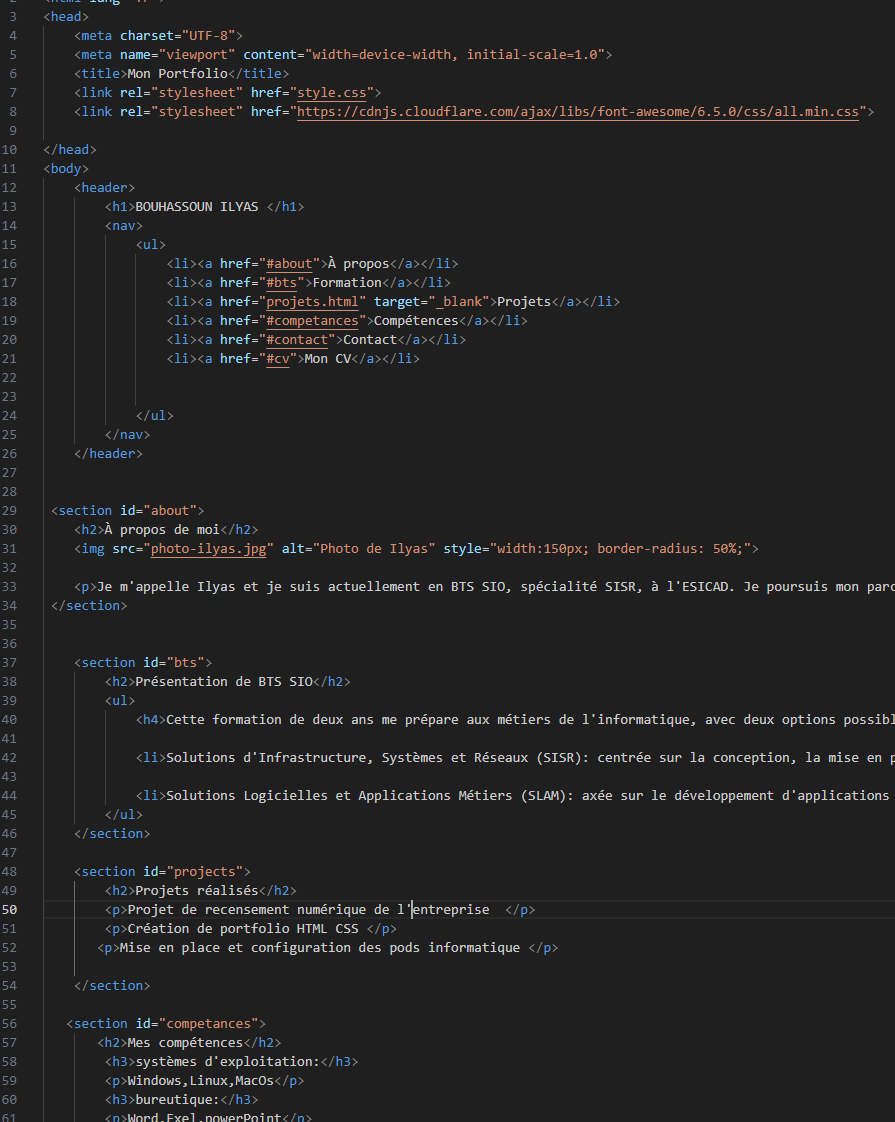Open the style.css link in the stylesheet tag
This screenshot has width=895, height=1122.
[332, 93]
